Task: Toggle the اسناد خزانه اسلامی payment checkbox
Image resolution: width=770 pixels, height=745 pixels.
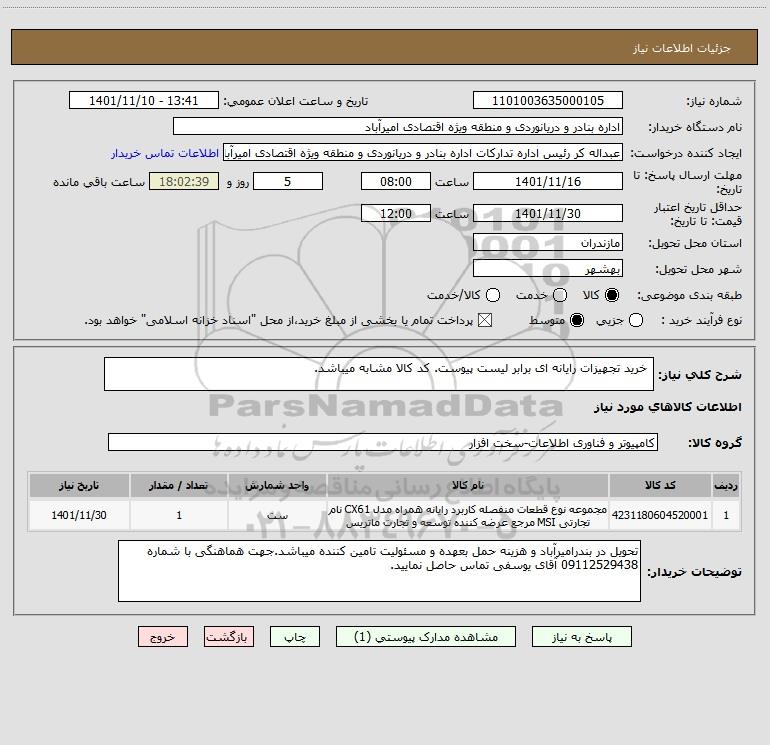Action: pyautogui.click(x=485, y=320)
